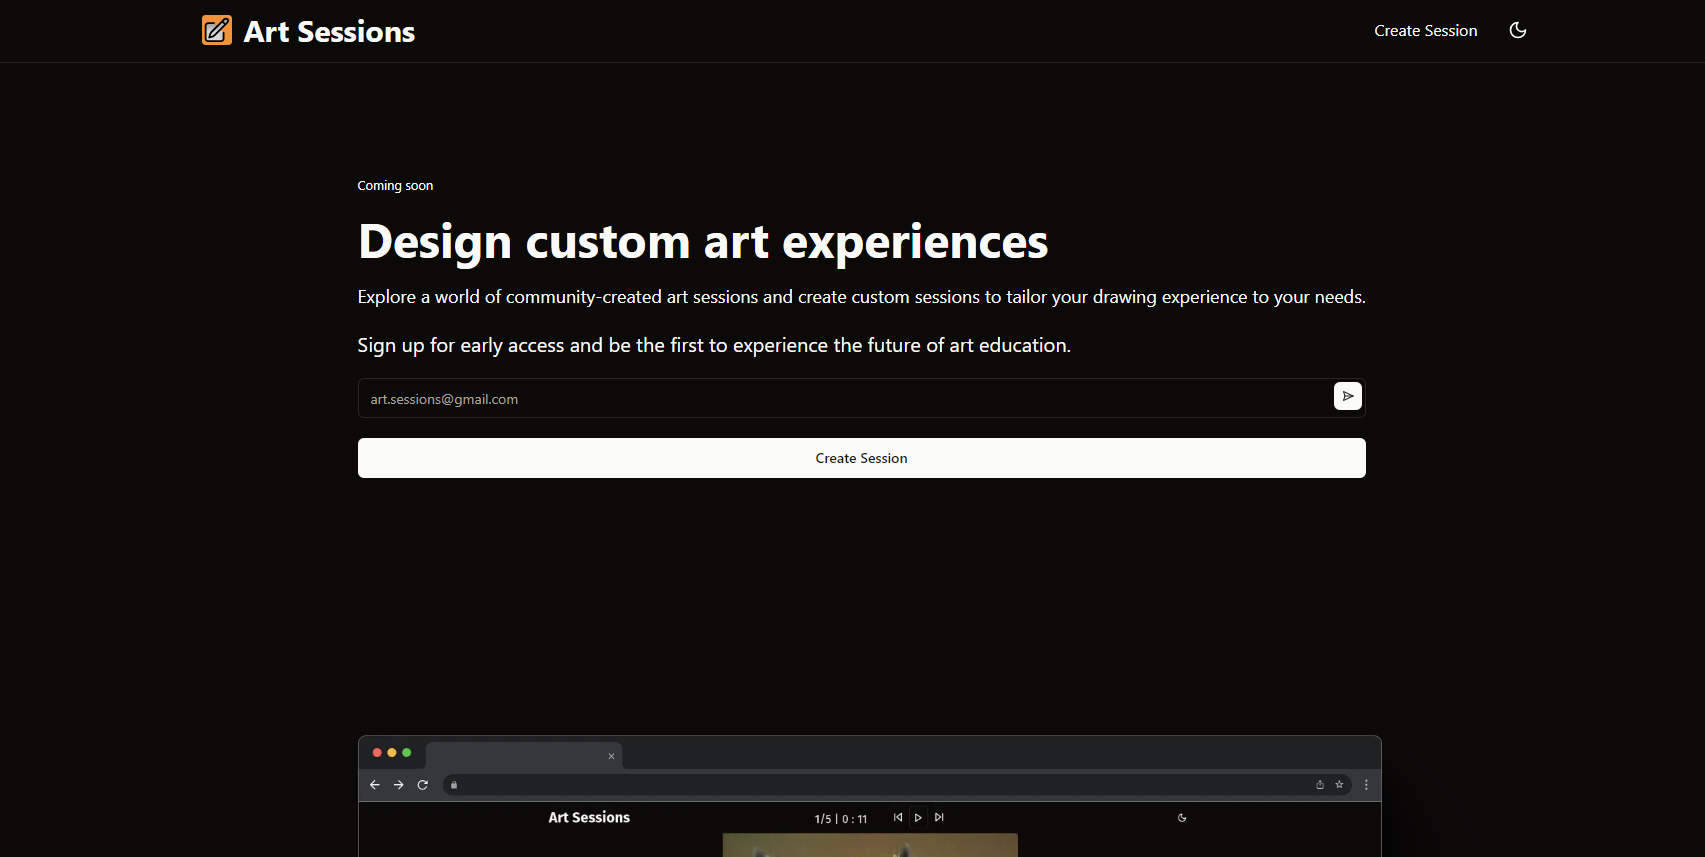This screenshot has height=857, width=1705.
Task: Reload the page in the browser preview
Action: pos(423,785)
